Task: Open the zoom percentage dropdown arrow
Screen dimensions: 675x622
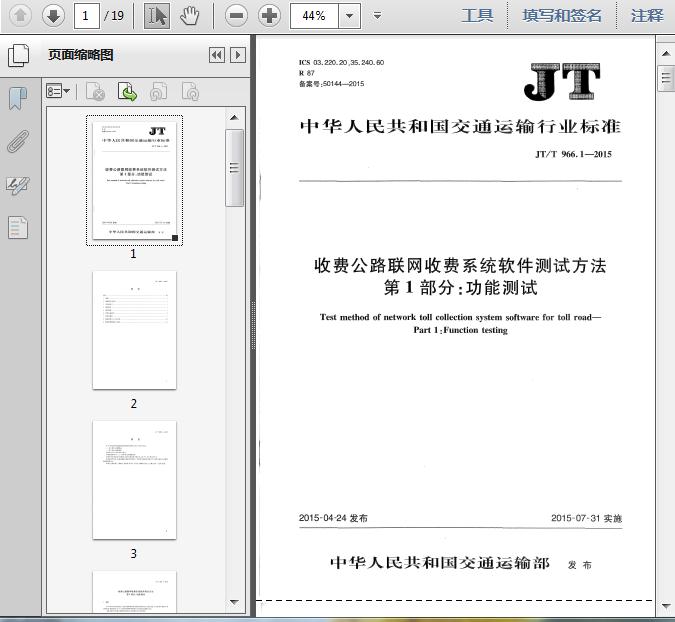Action: pos(350,16)
